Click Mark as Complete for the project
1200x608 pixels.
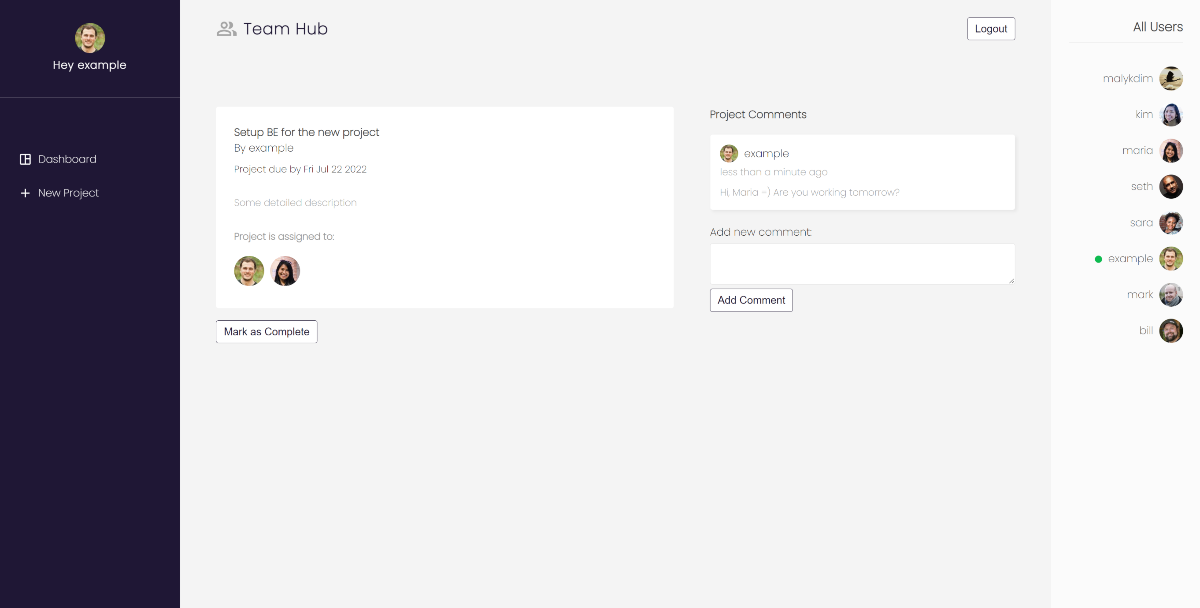pos(266,331)
